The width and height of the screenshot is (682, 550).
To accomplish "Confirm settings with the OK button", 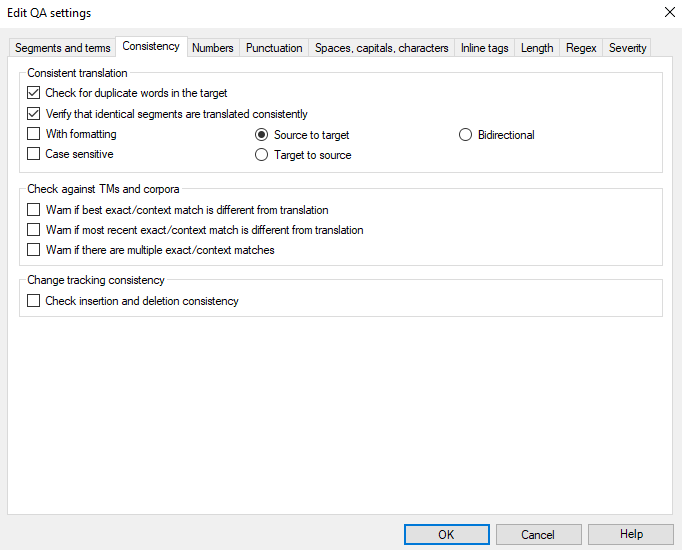I will pos(447,534).
